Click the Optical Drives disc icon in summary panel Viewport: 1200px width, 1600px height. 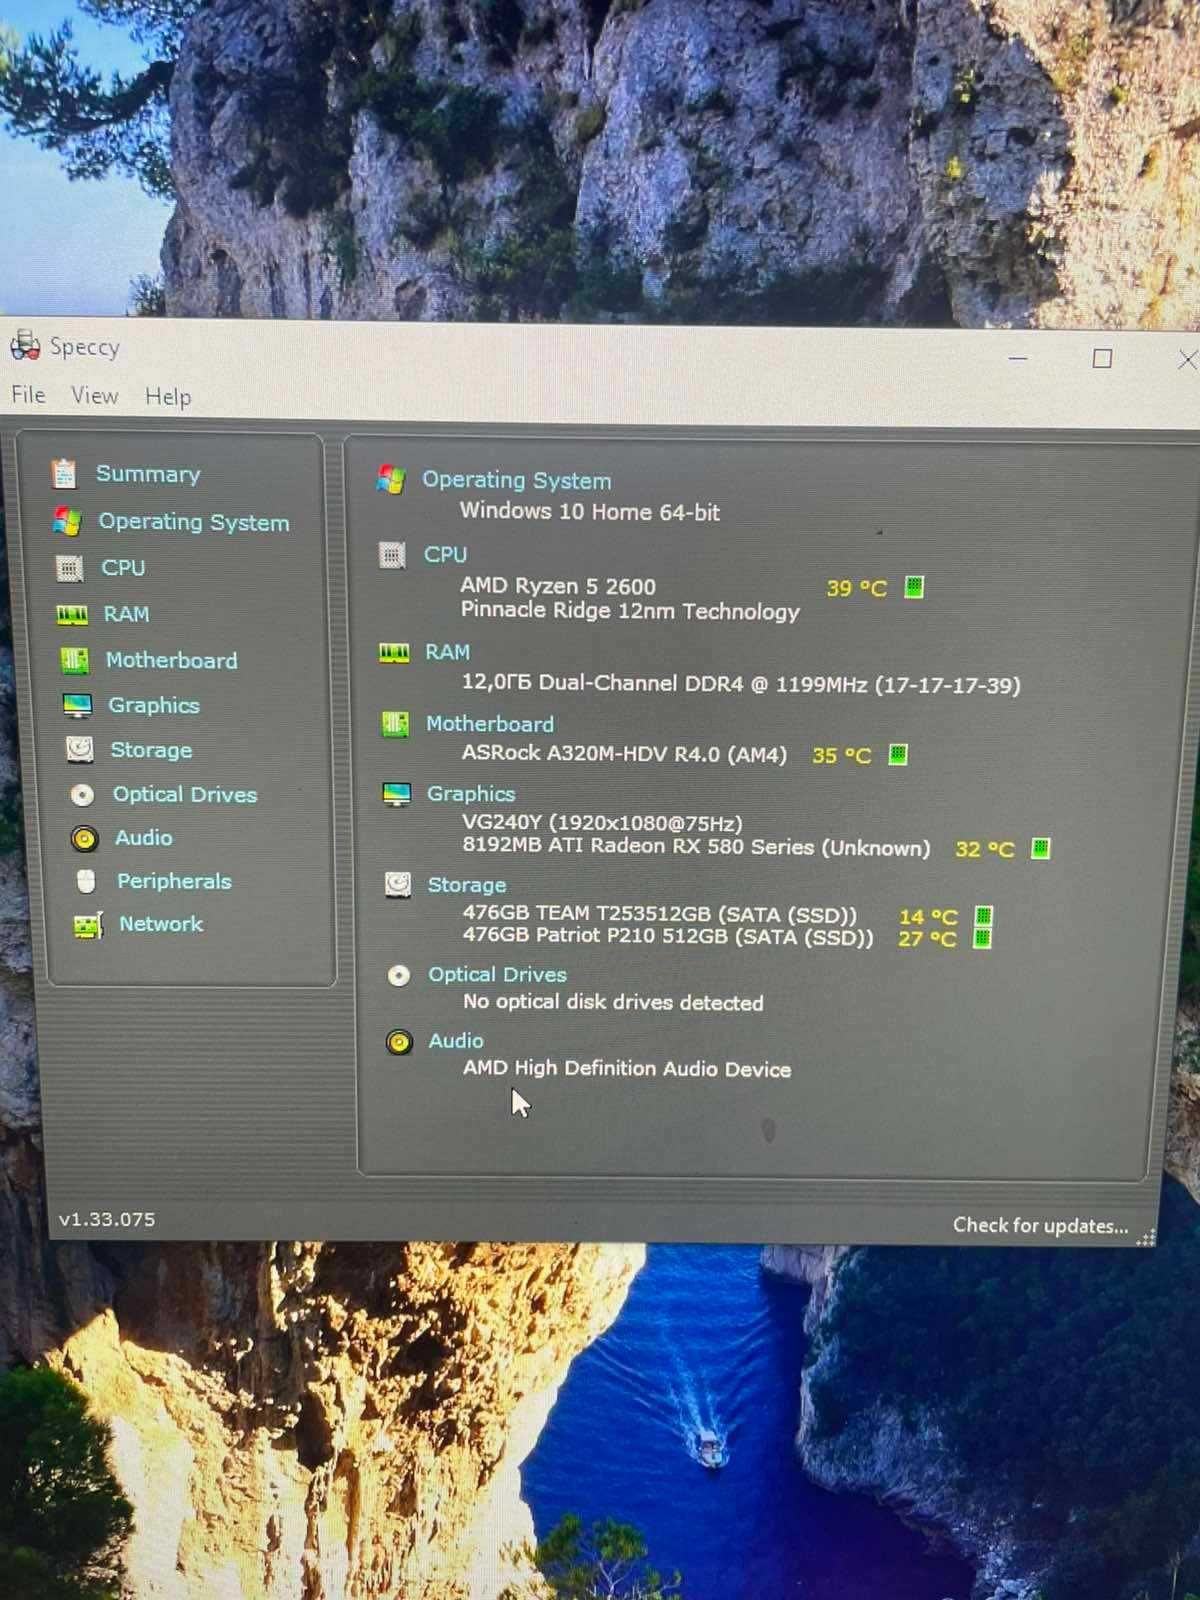tap(399, 975)
